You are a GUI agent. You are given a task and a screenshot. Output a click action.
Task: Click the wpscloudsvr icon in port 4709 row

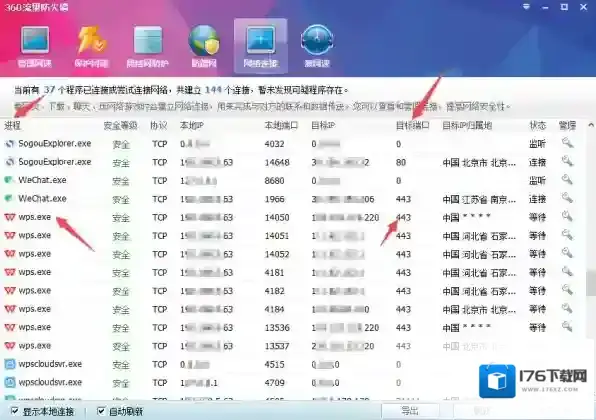(x=10, y=382)
